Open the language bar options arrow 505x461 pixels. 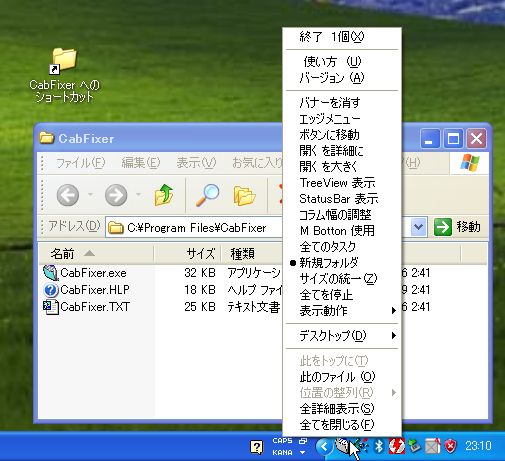point(303,452)
